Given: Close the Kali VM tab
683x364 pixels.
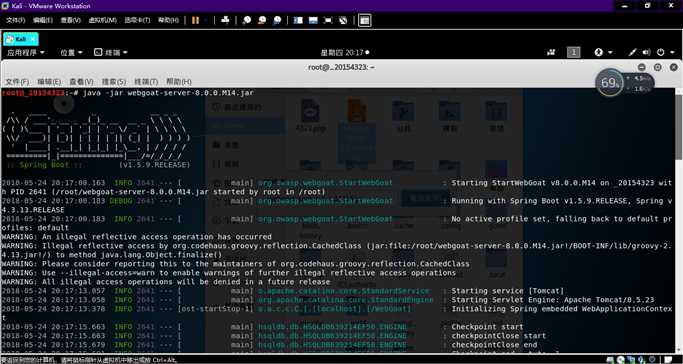Looking at the screenshot, I should coord(34,39).
